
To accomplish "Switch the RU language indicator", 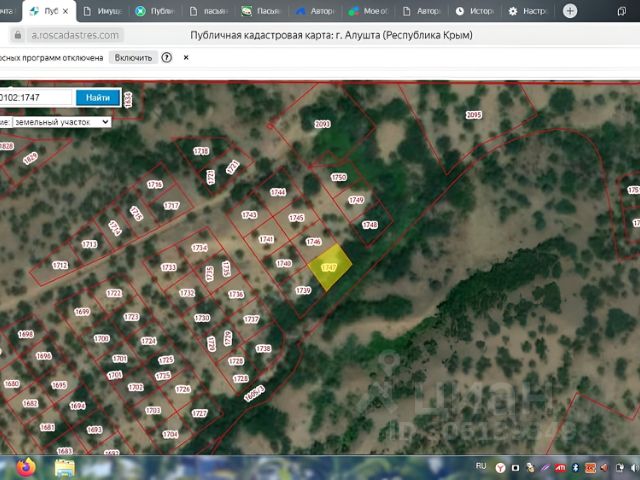I will 481,466.
